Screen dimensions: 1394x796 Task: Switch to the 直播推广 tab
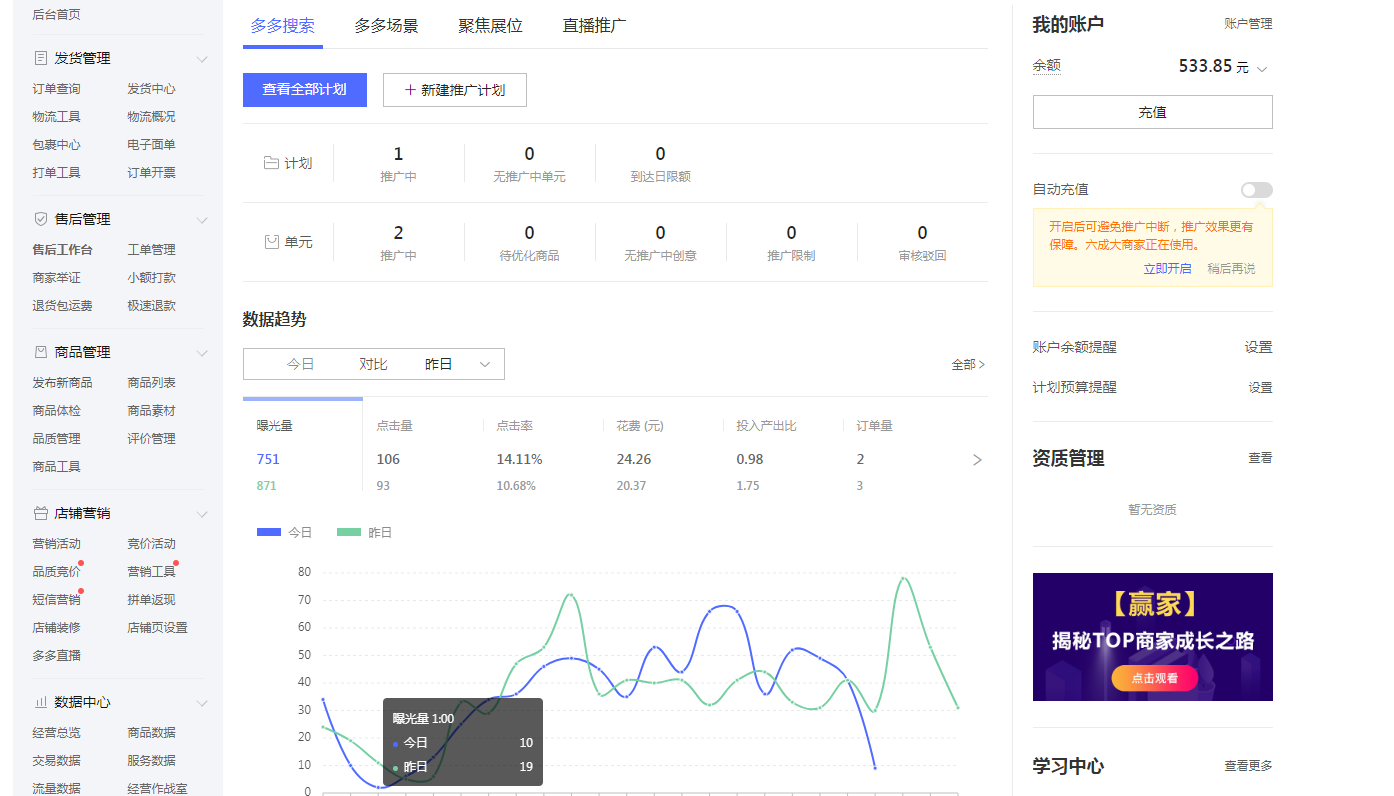[595, 26]
